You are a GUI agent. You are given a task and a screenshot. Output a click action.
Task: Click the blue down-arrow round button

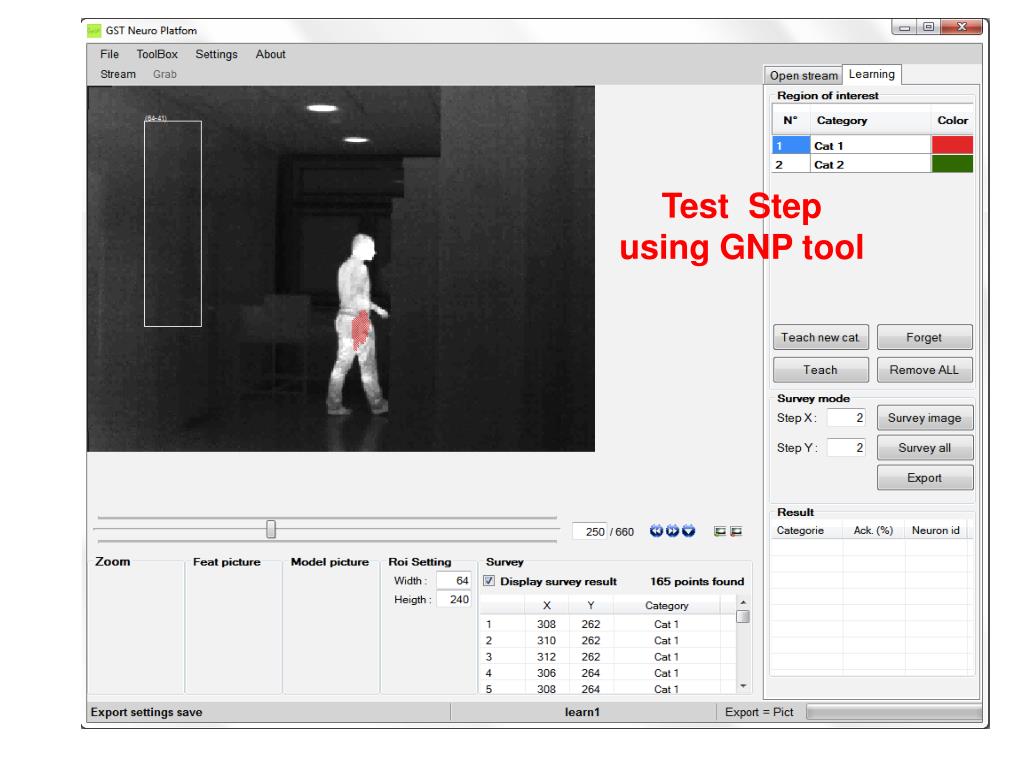tap(688, 531)
